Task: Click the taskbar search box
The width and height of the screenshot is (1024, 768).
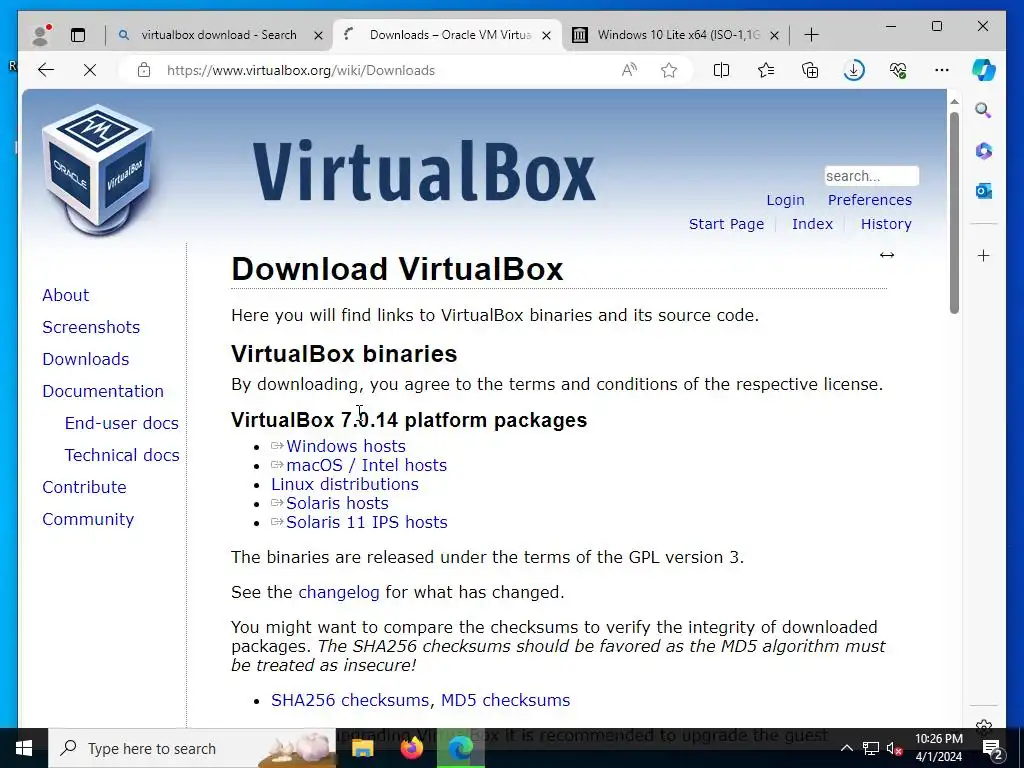Action: click(x=191, y=748)
